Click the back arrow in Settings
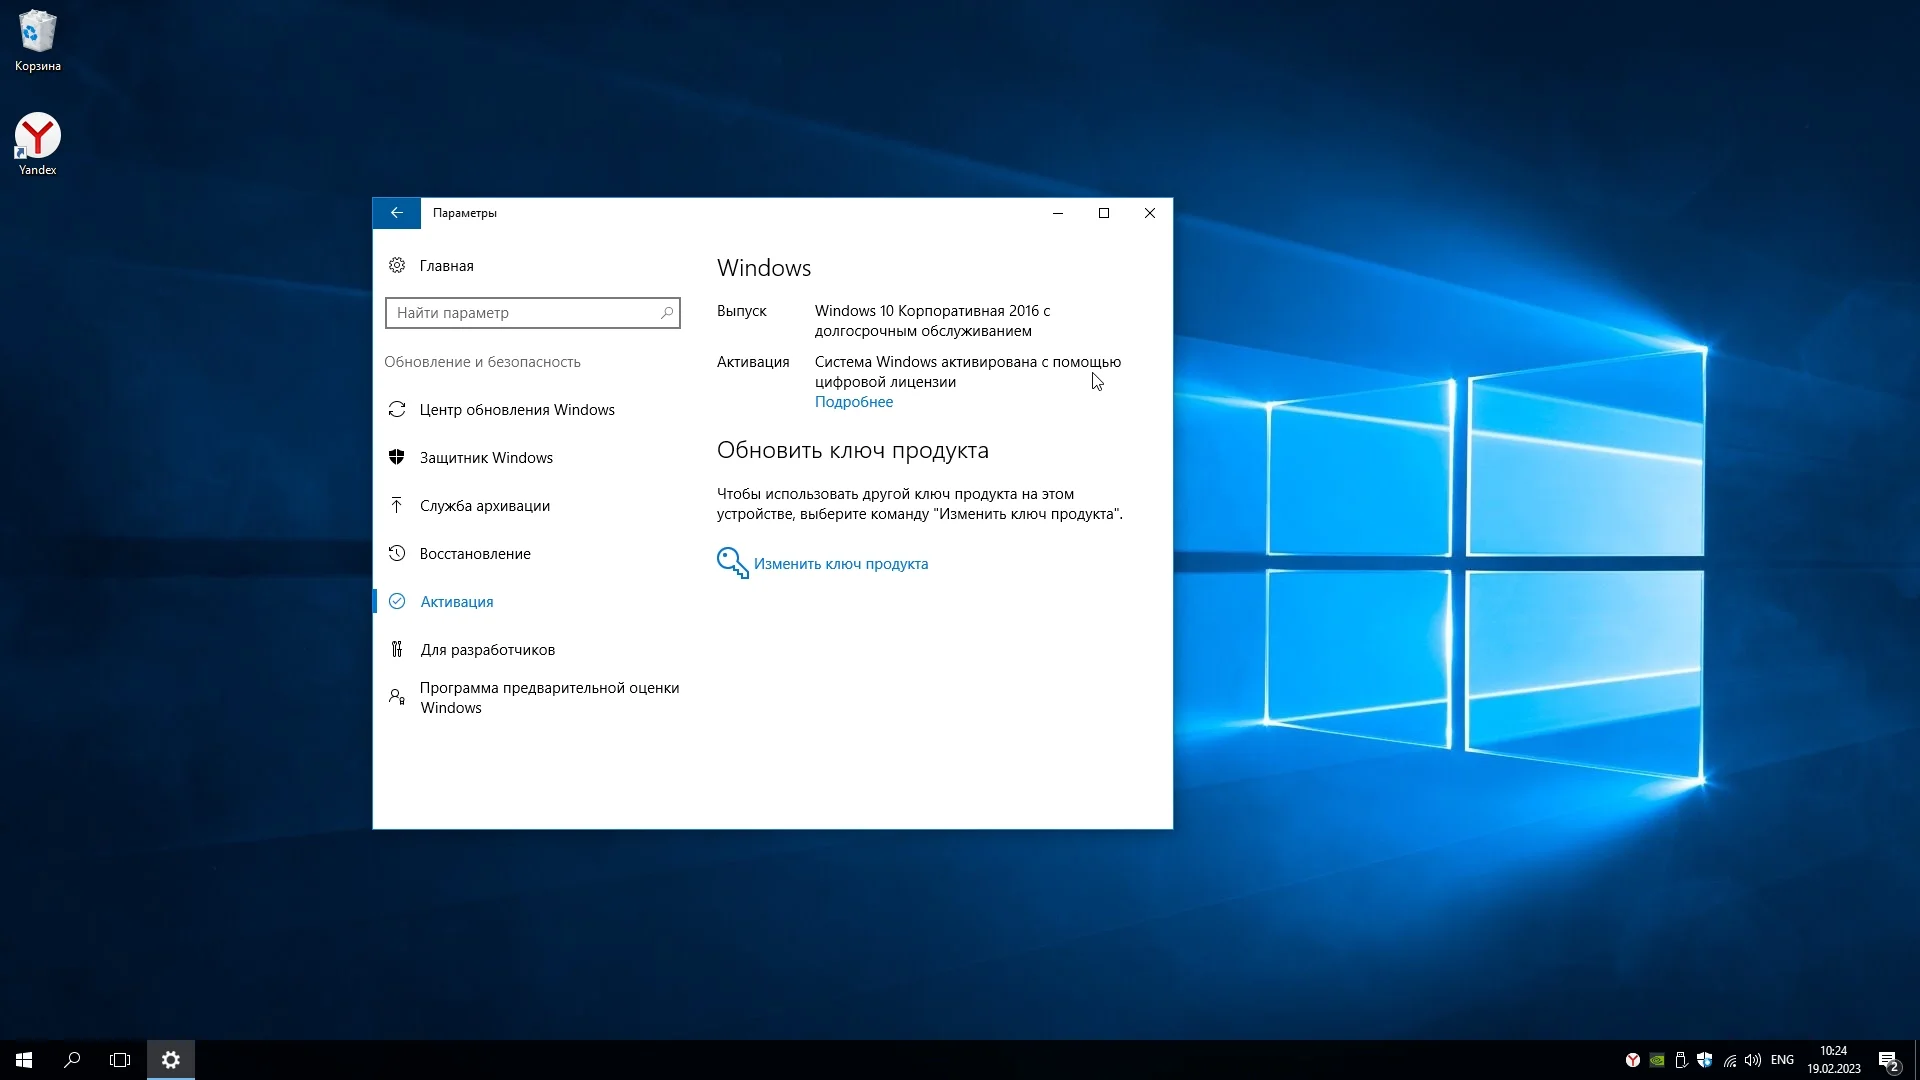This screenshot has height=1080, width=1920. (x=396, y=213)
